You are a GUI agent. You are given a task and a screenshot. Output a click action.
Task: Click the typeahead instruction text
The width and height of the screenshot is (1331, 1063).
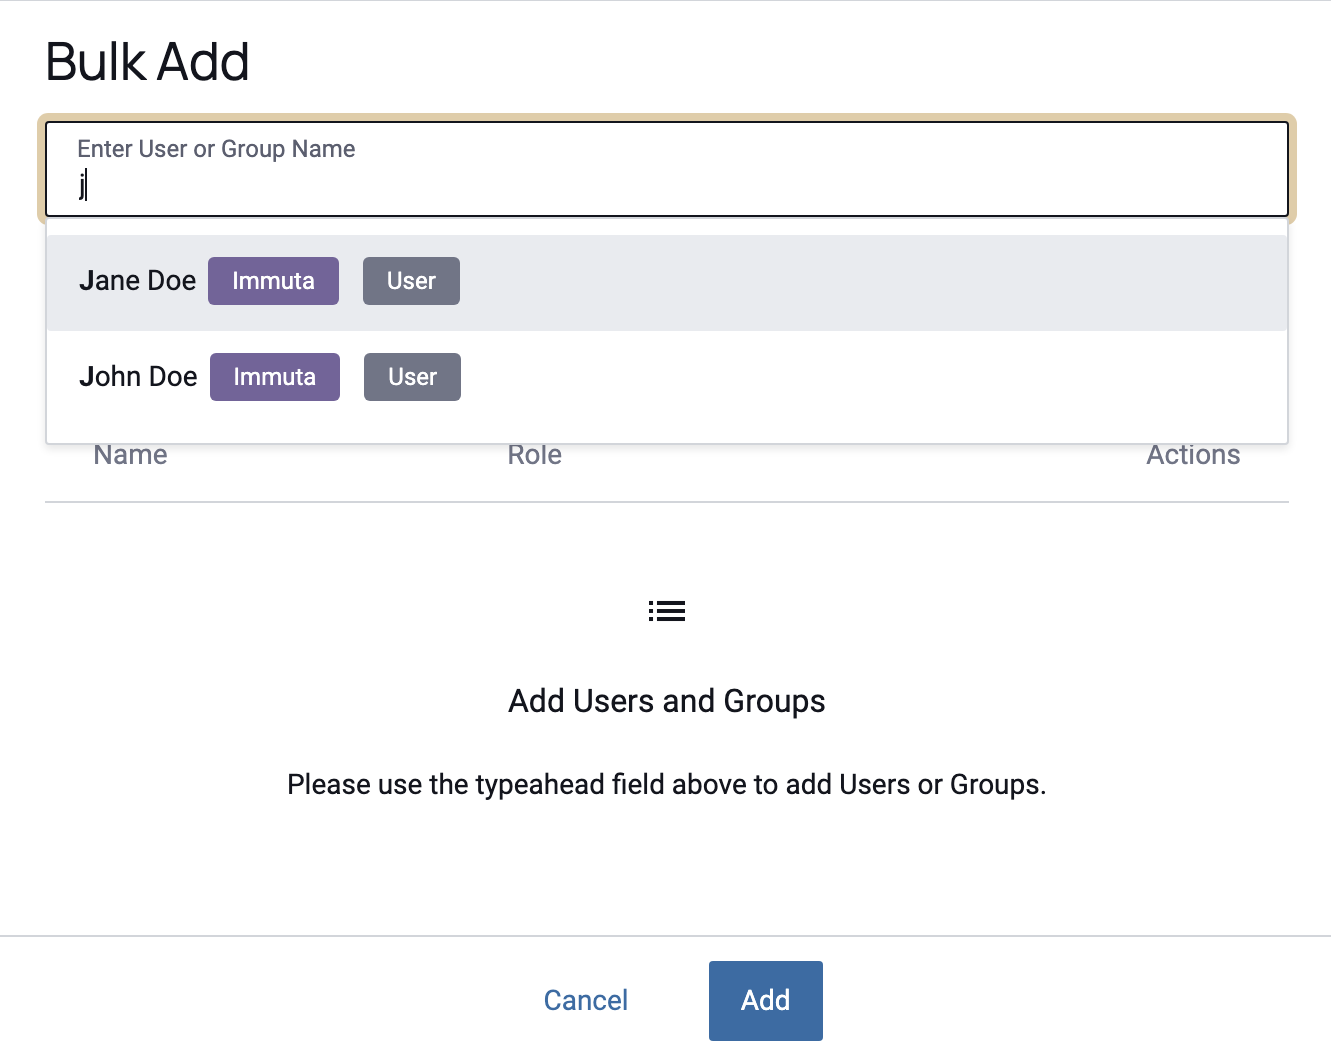click(667, 784)
